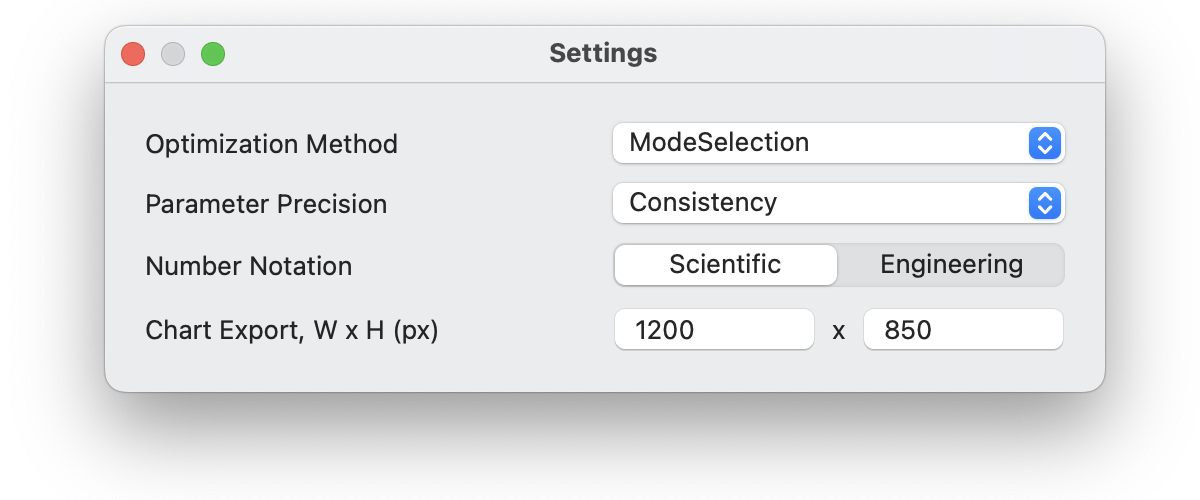Click the Parameter Precision label
The height and width of the screenshot is (500, 1200).
pyautogui.click(x=266, y=205)
